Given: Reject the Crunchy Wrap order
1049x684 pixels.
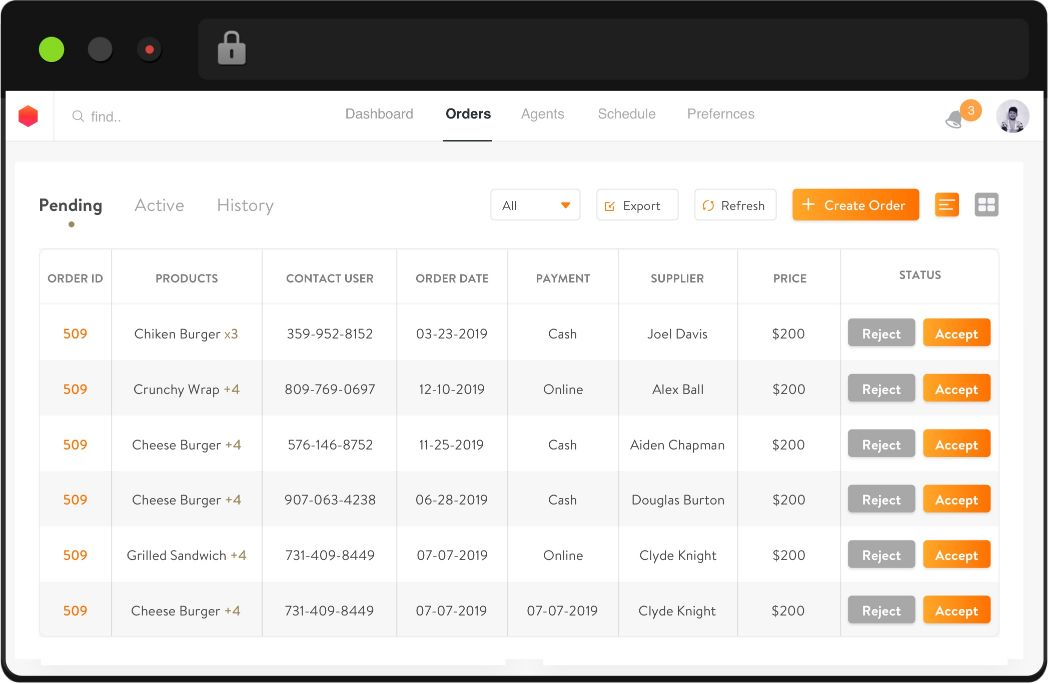Looking at the screenshot, I should click(x=881, y=389).
